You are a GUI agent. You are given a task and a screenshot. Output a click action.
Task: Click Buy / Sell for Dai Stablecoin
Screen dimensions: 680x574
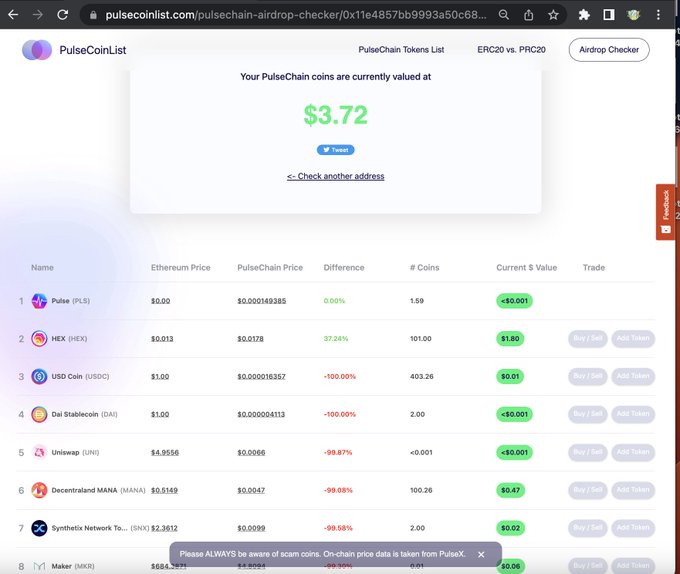point(588,414)
